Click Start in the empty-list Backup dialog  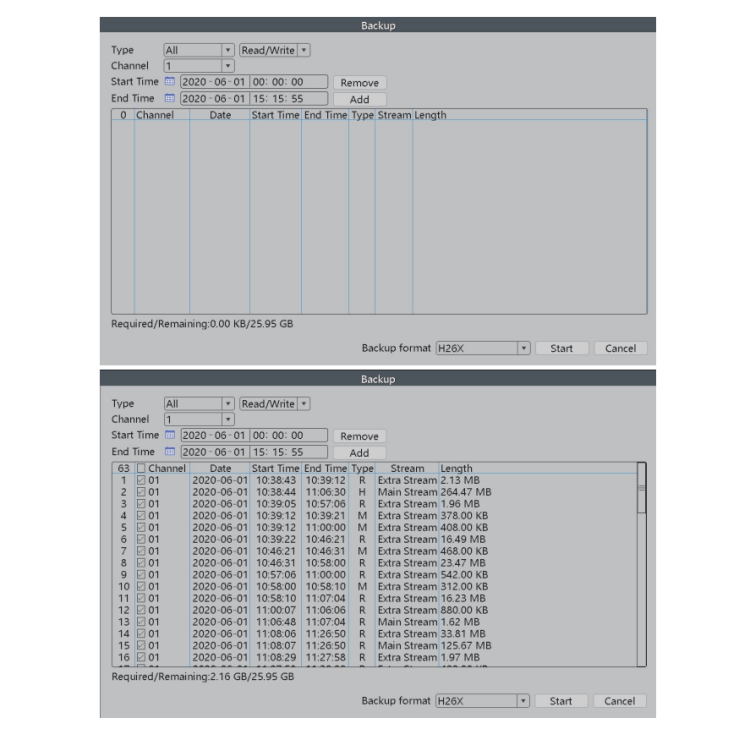click(562, 348)
